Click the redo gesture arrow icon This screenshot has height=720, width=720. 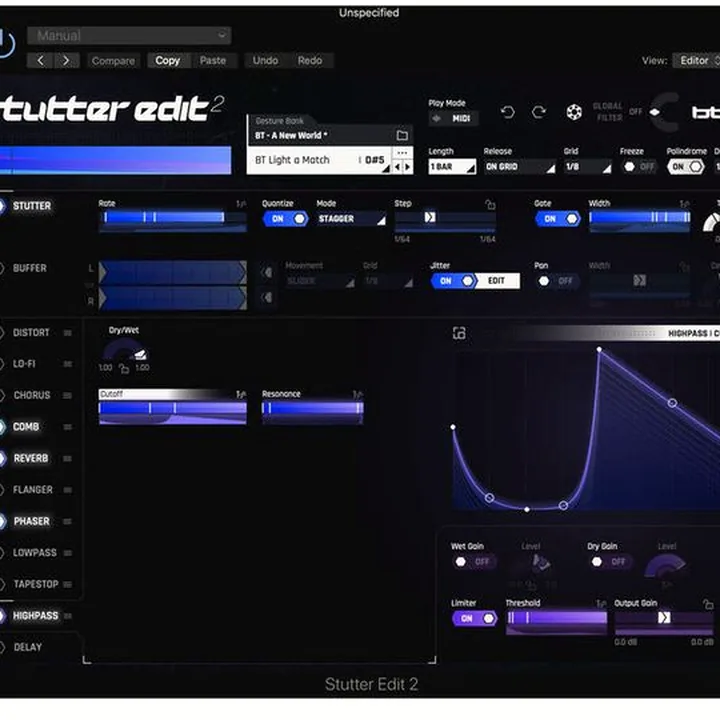coord(539,112)
